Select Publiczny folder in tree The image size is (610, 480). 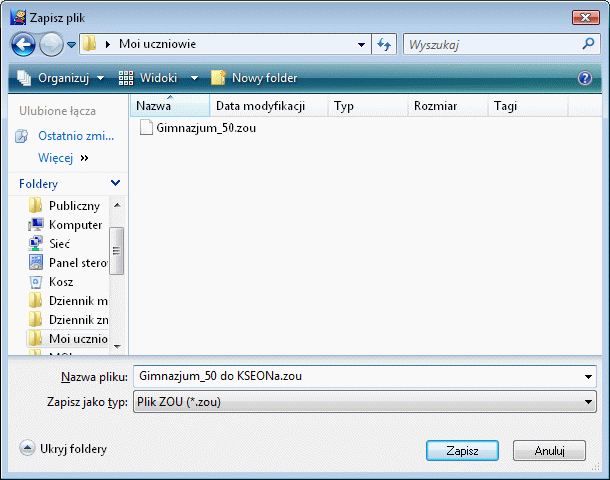[x=74, y=206]
